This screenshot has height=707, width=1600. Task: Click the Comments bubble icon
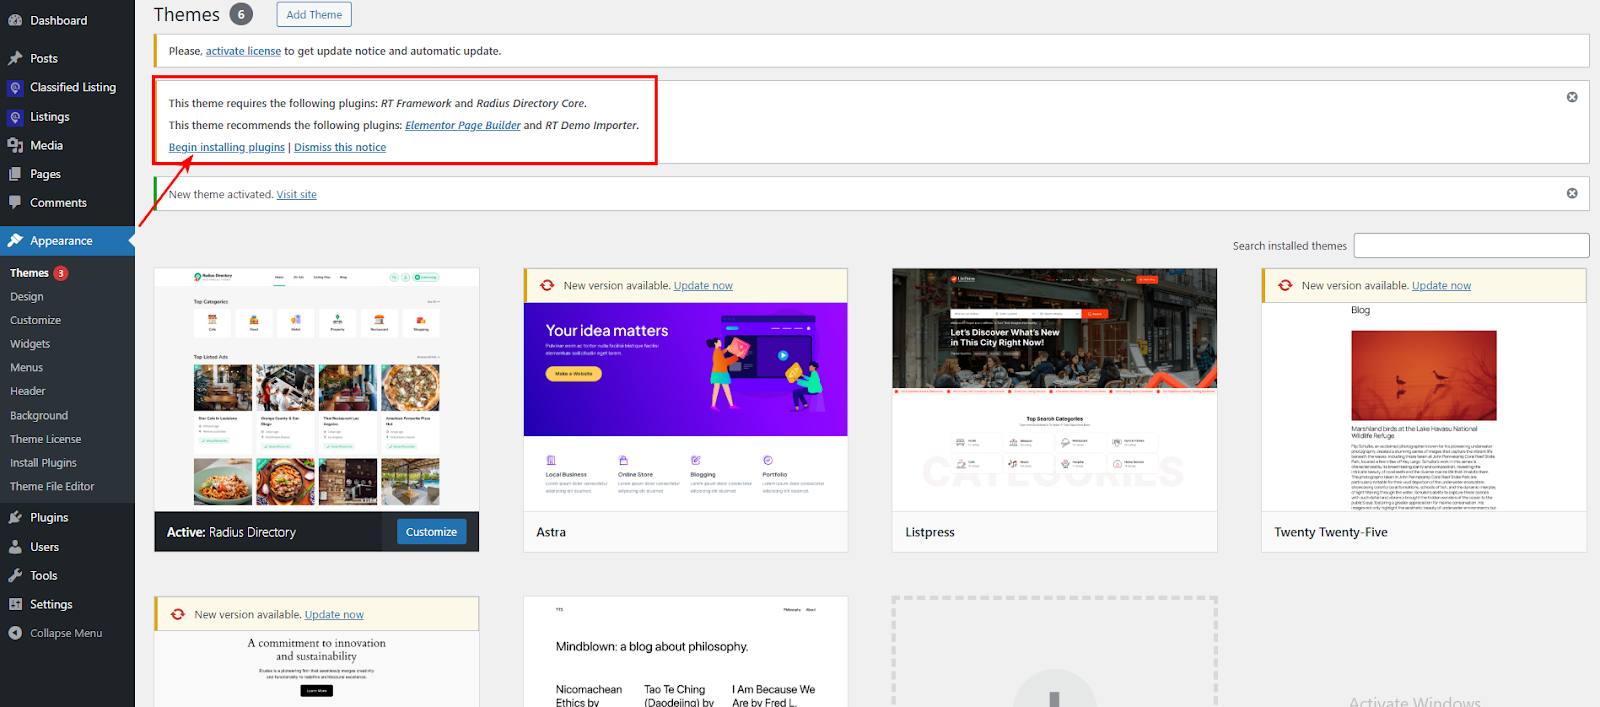coord(15,203)
